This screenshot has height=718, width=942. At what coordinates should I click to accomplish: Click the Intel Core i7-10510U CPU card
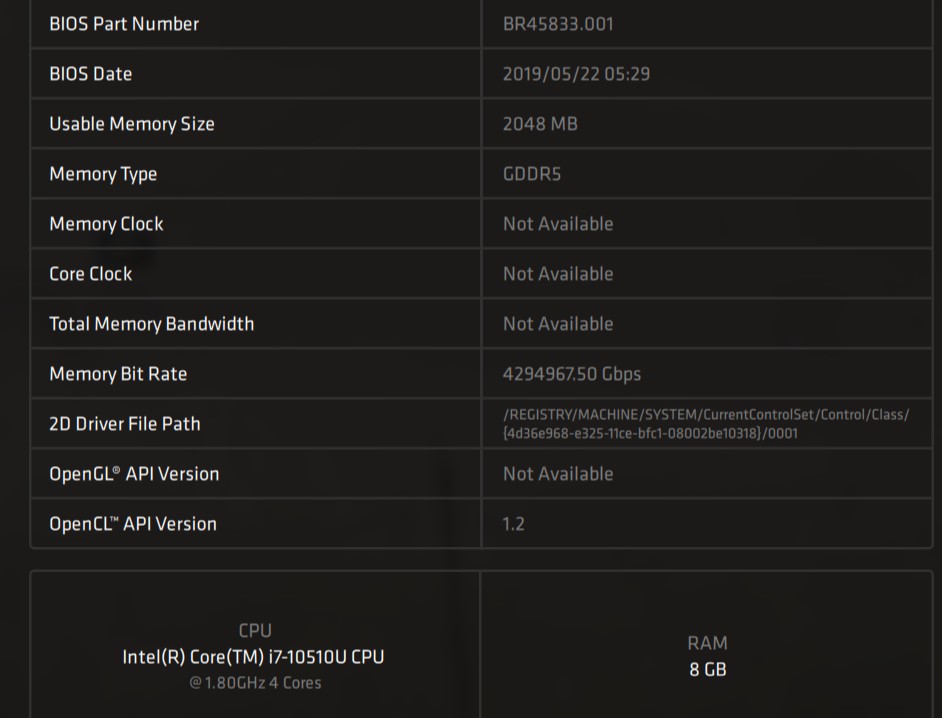pyautogui.click(x=254, y=656)
